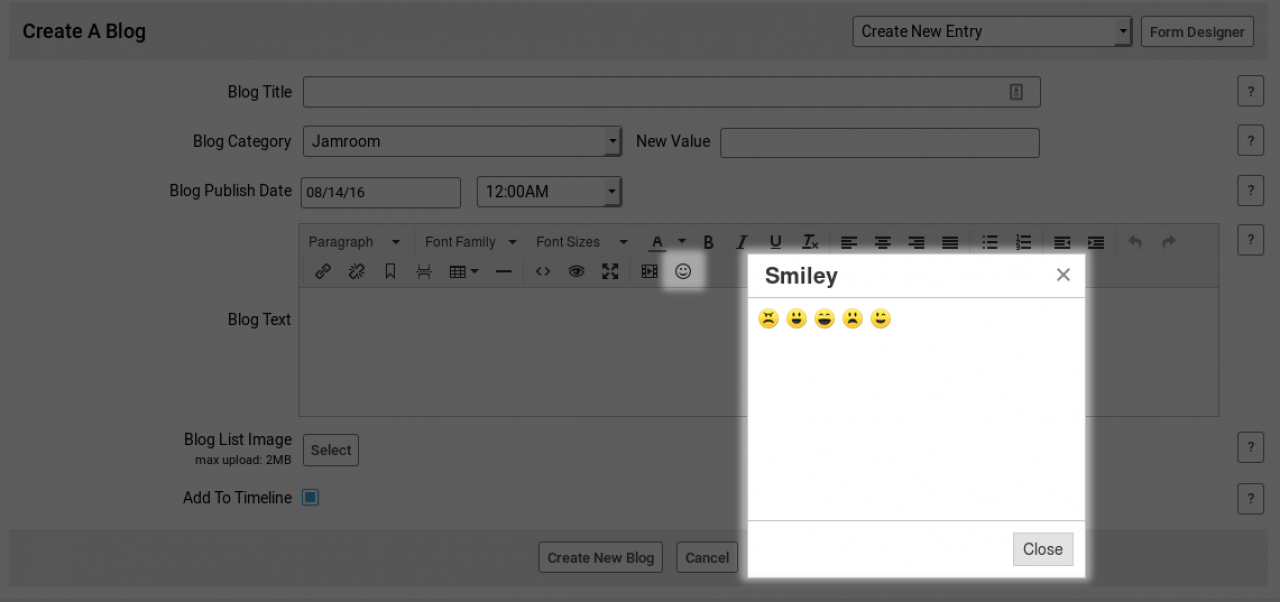Choose the laughing smiley with closed eyes

tap(824, 319)
